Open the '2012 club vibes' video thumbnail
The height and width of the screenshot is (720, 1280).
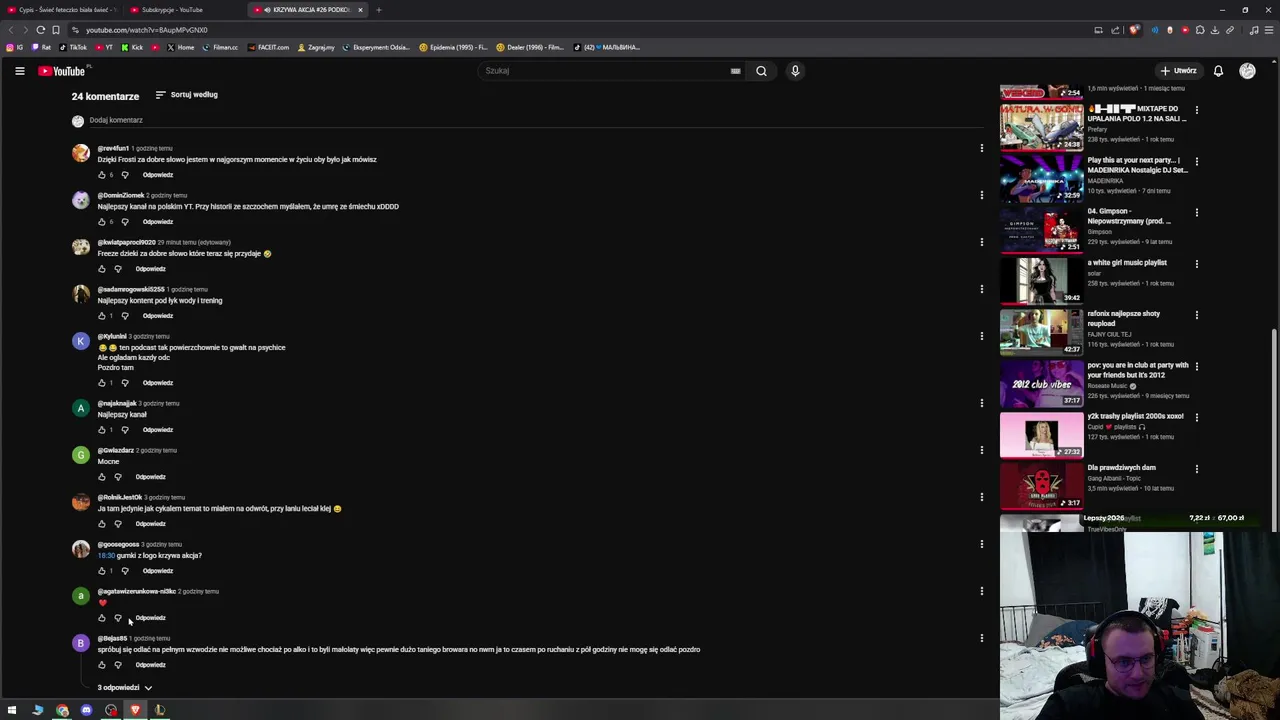pyautogui.click(x=1041, y=384)
